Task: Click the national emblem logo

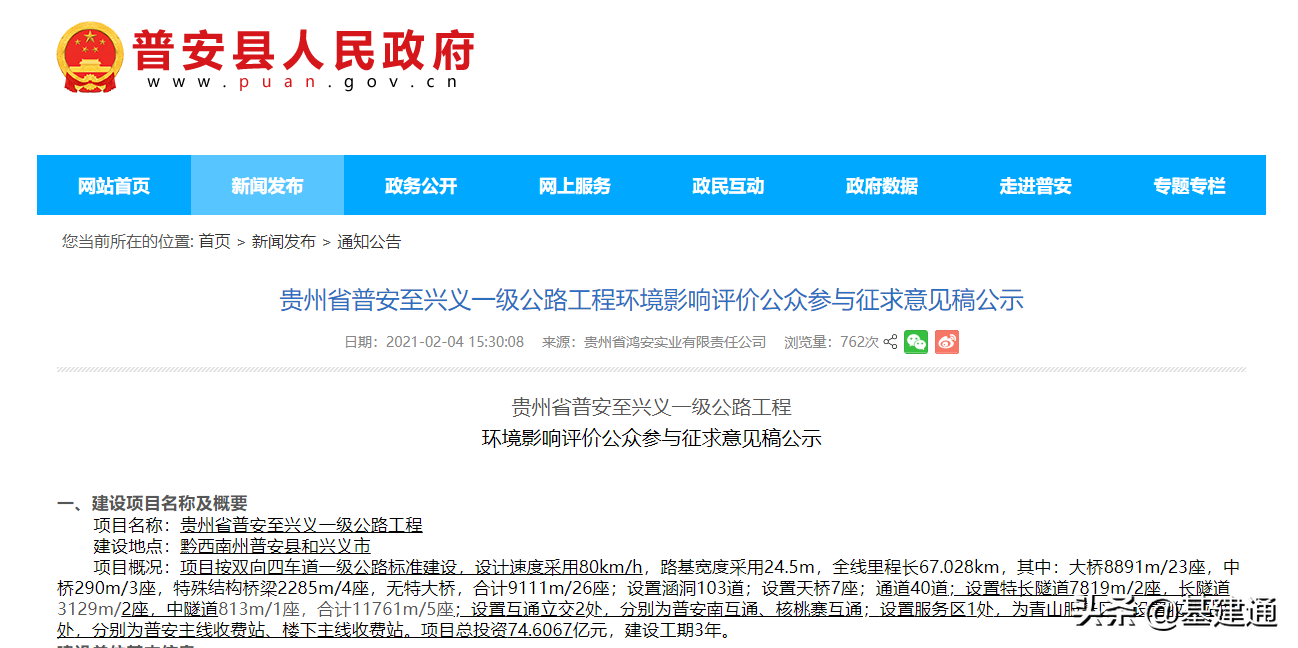Action: pos(90,57)
